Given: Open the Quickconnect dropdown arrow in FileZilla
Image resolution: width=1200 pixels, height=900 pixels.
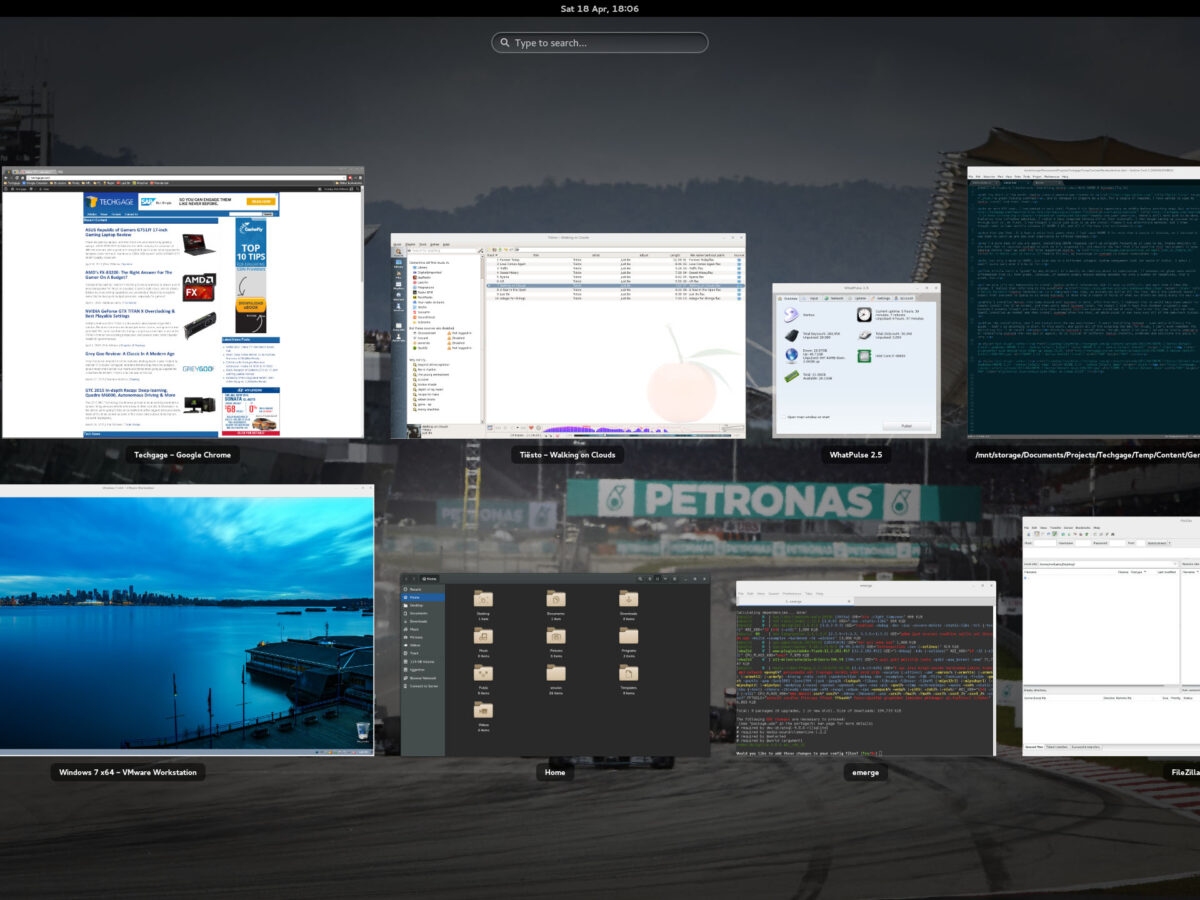Looking at the screenshot, I should point(1169,543).
